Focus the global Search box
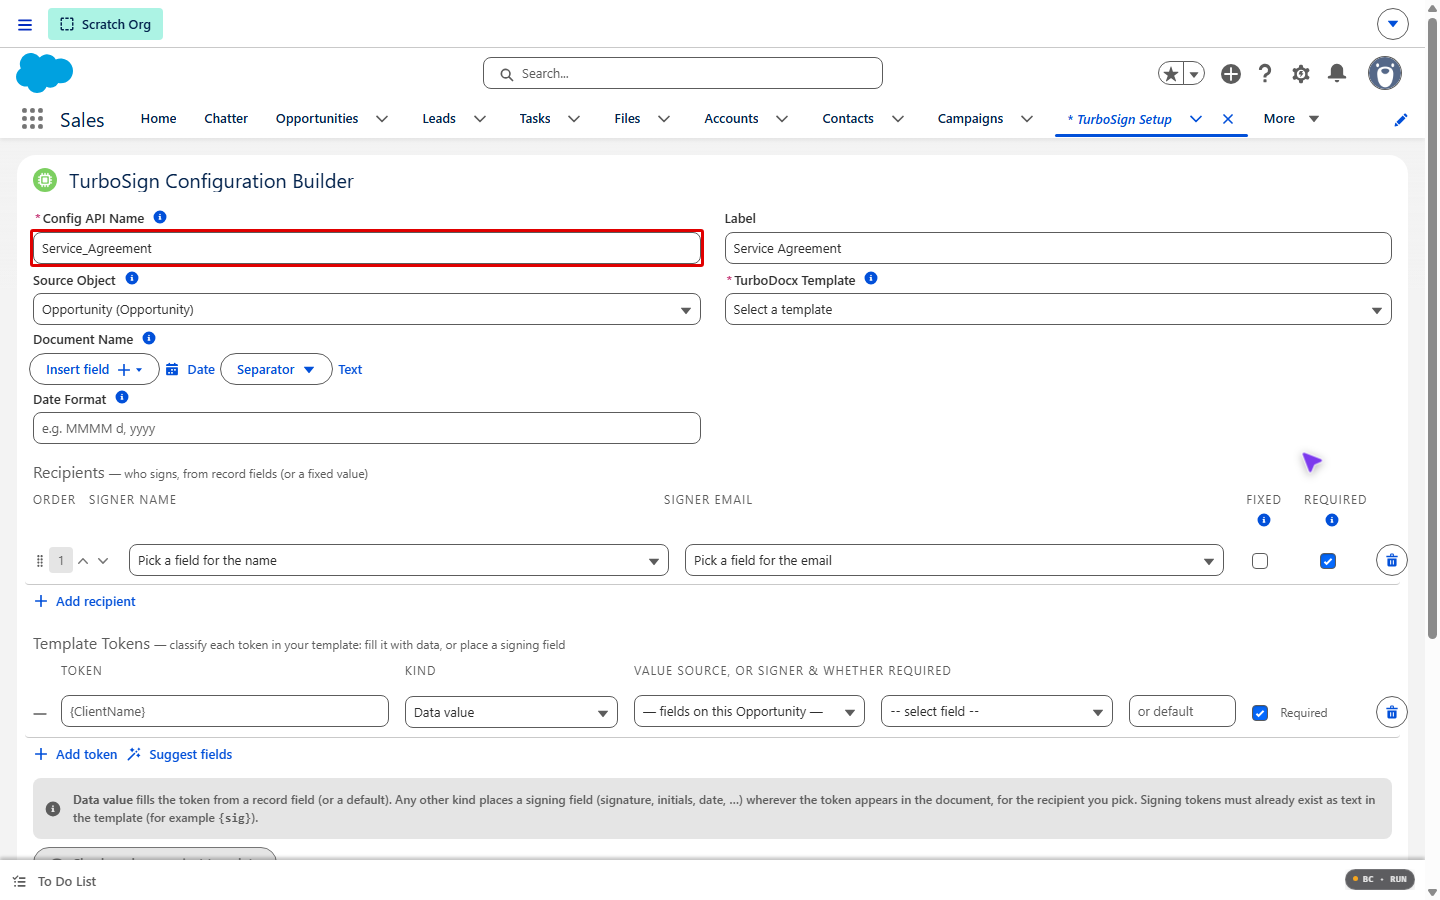1440x900 pixels. 683,73
